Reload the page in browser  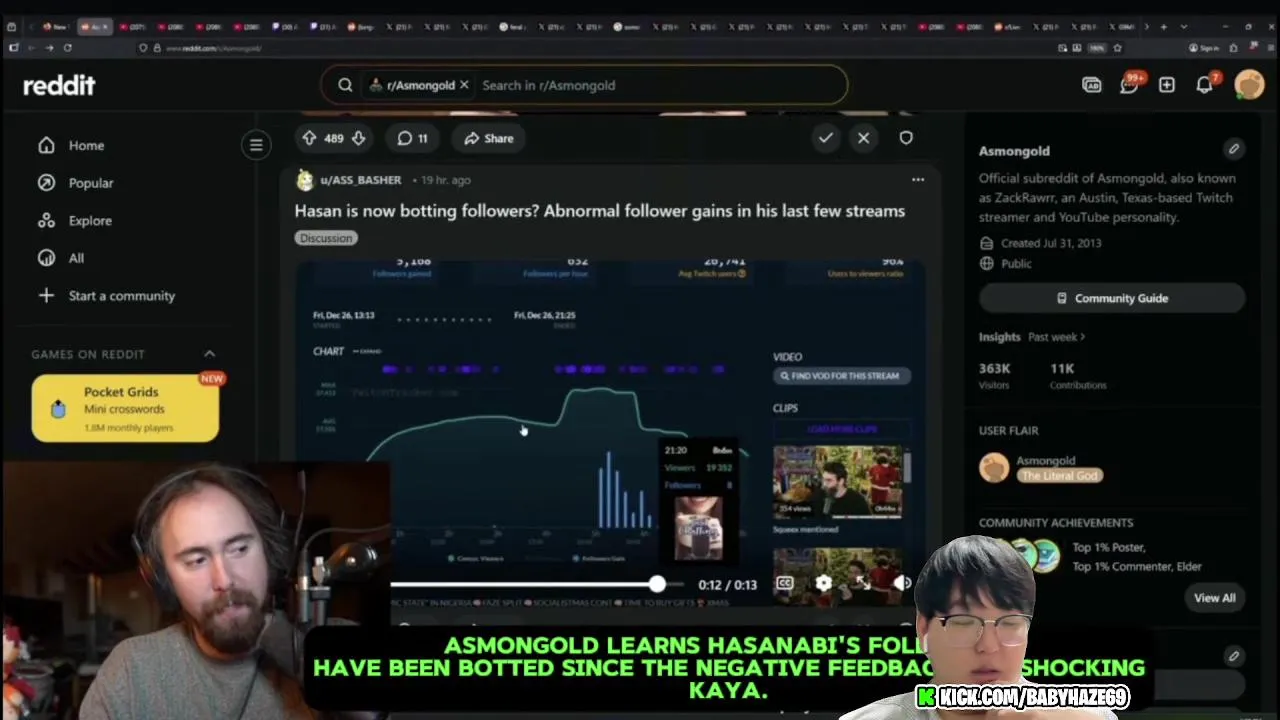coord(68,48)
